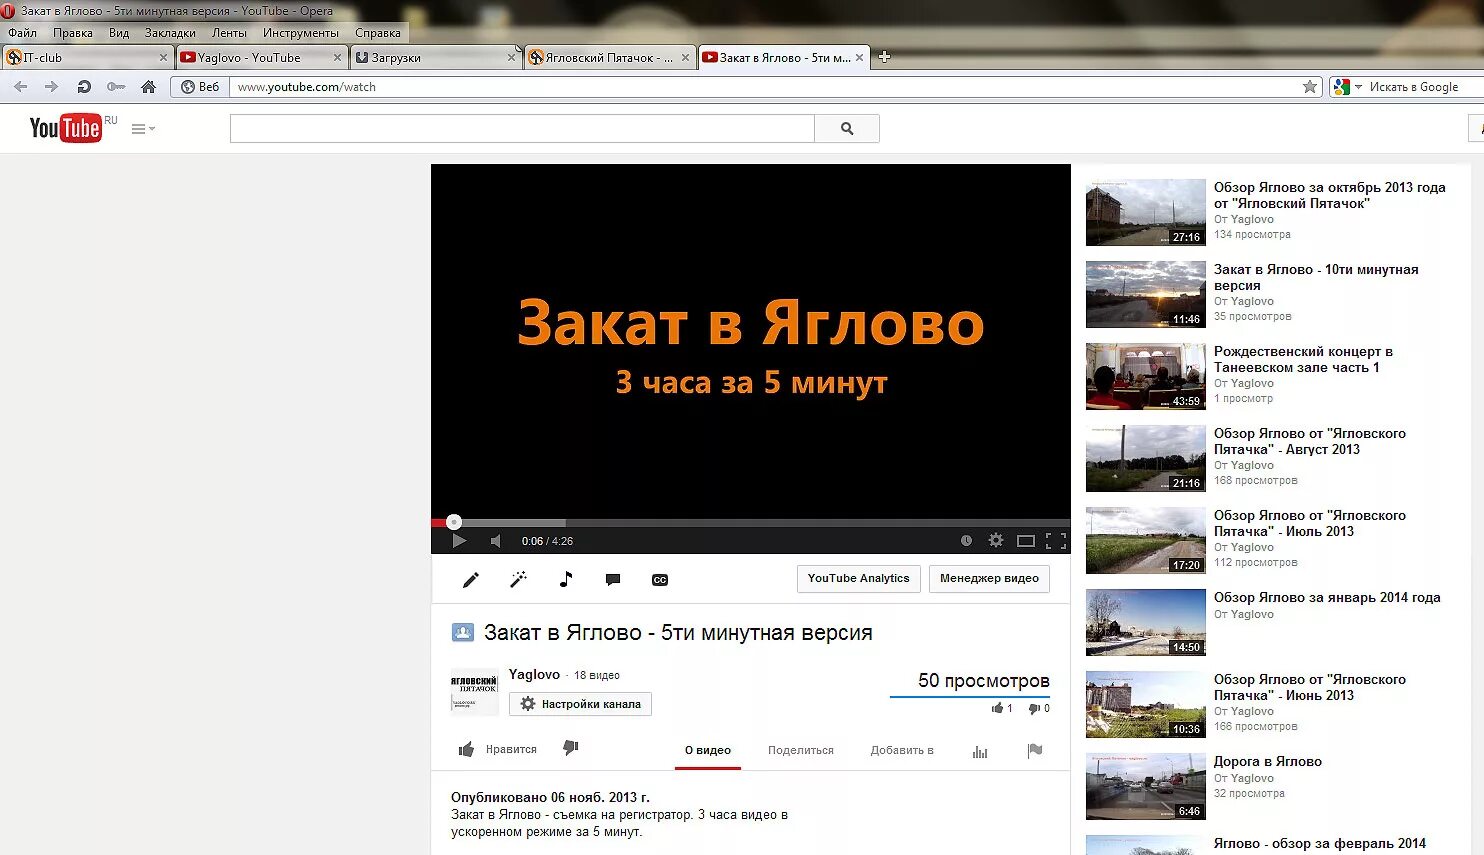Click the YouTube search magnifier button
1484x855 pixels.
coord(847,128)
